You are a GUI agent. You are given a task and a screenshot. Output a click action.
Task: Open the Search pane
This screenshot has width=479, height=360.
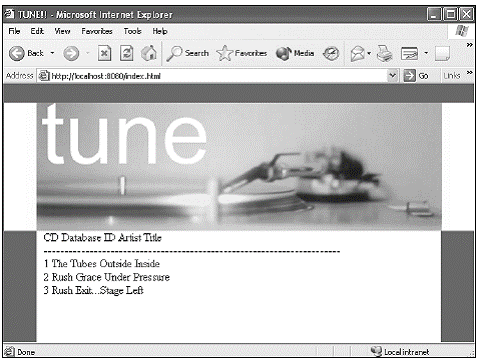(188, 53)
